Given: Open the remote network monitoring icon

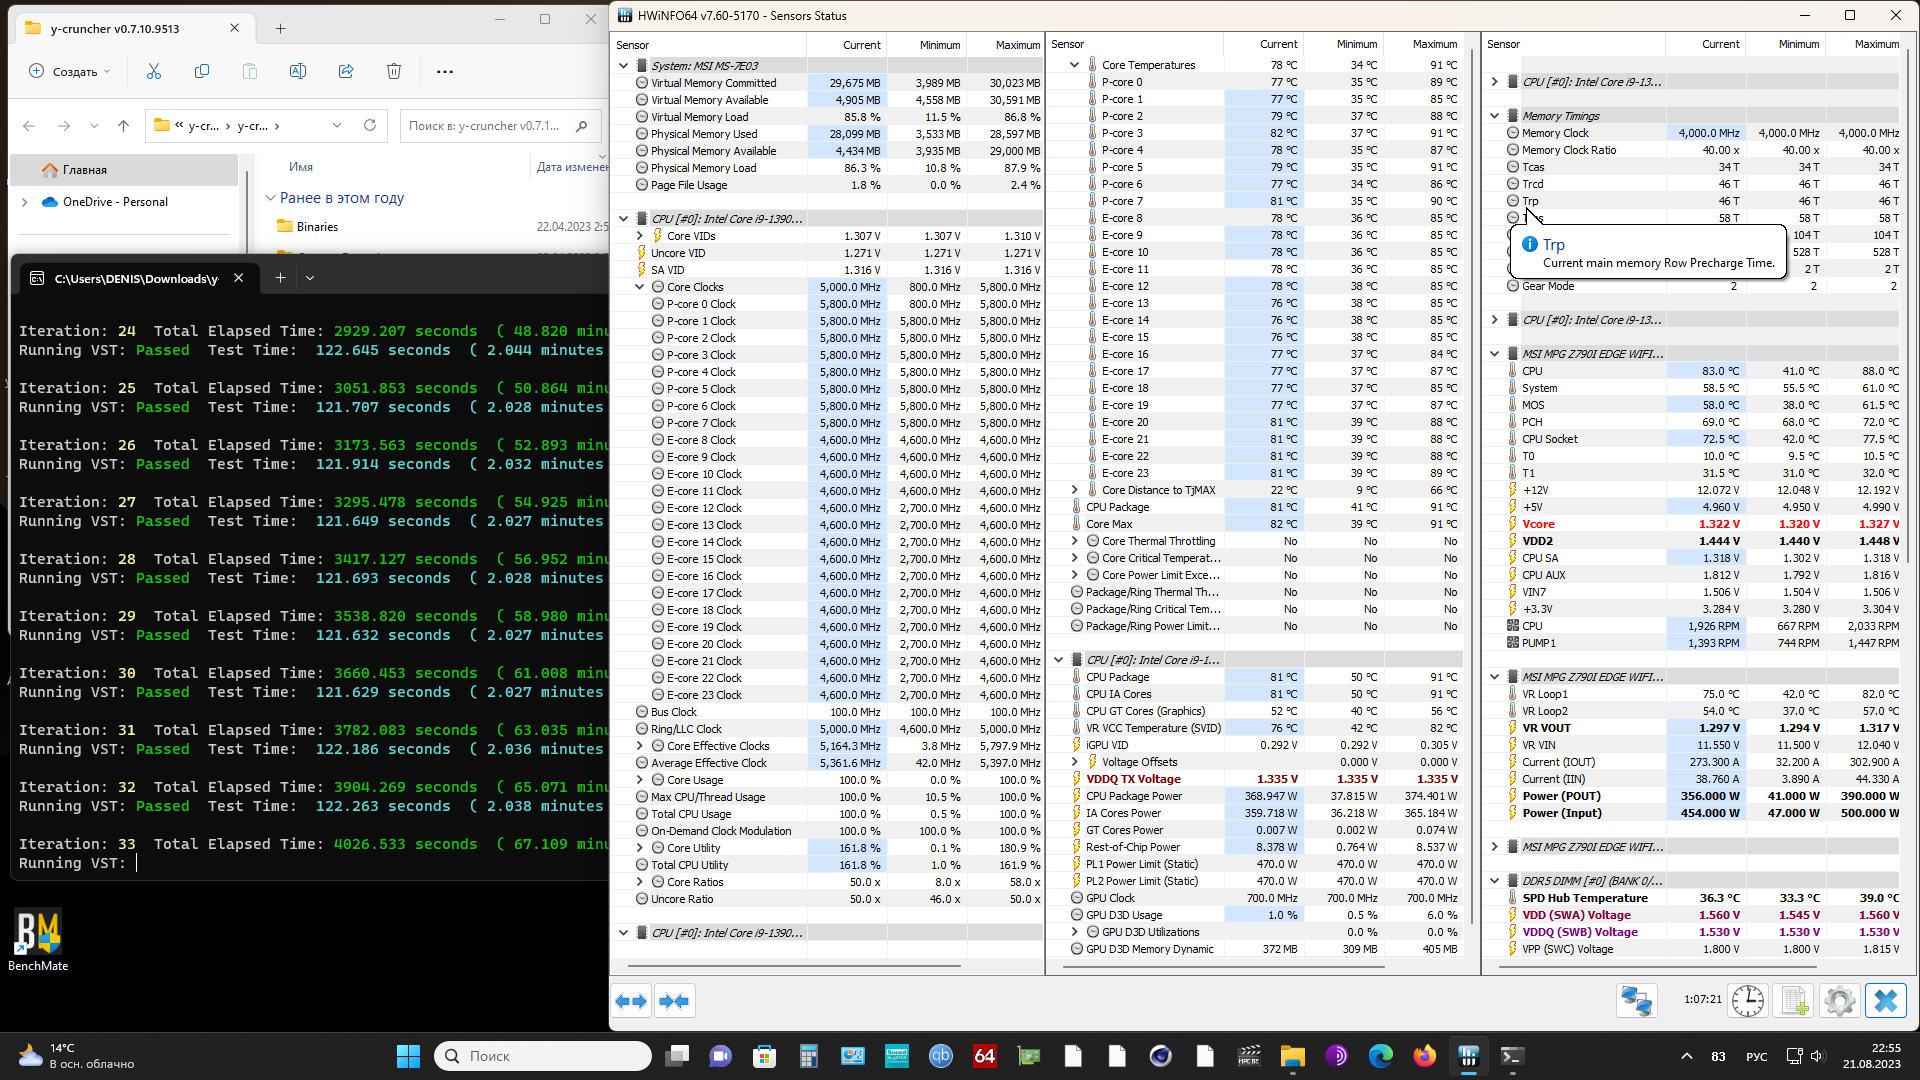Looking at the screenshot, I should click(1637, 1001).
